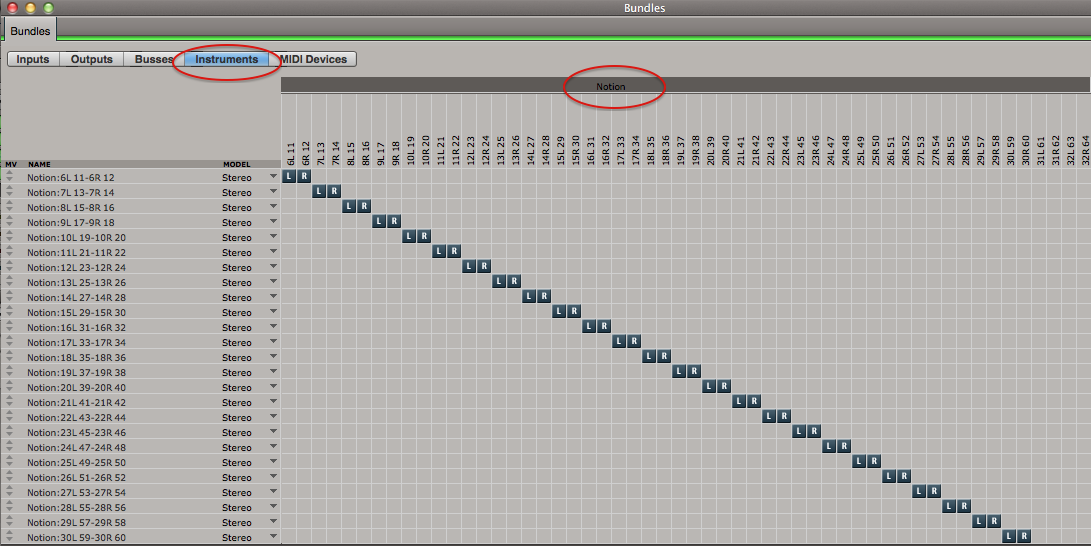
Task: Switch to the Outputs tab
Action: click(91, 59)
